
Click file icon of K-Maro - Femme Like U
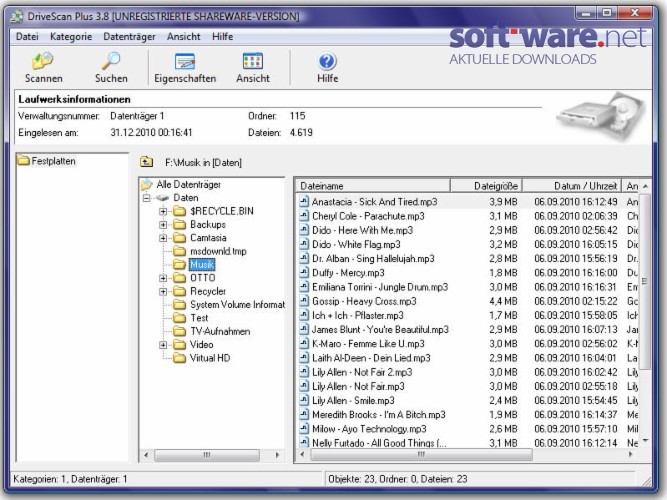coord(304,343)
